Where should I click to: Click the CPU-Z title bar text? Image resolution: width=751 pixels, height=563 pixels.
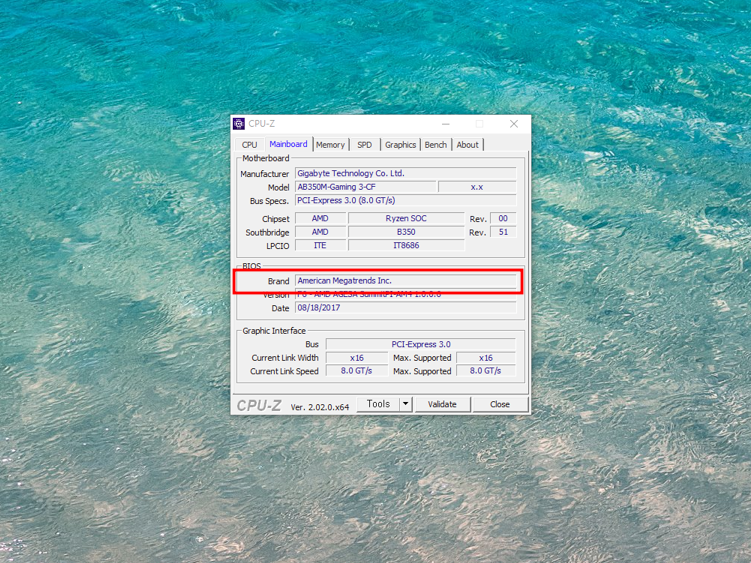[262, 124]
